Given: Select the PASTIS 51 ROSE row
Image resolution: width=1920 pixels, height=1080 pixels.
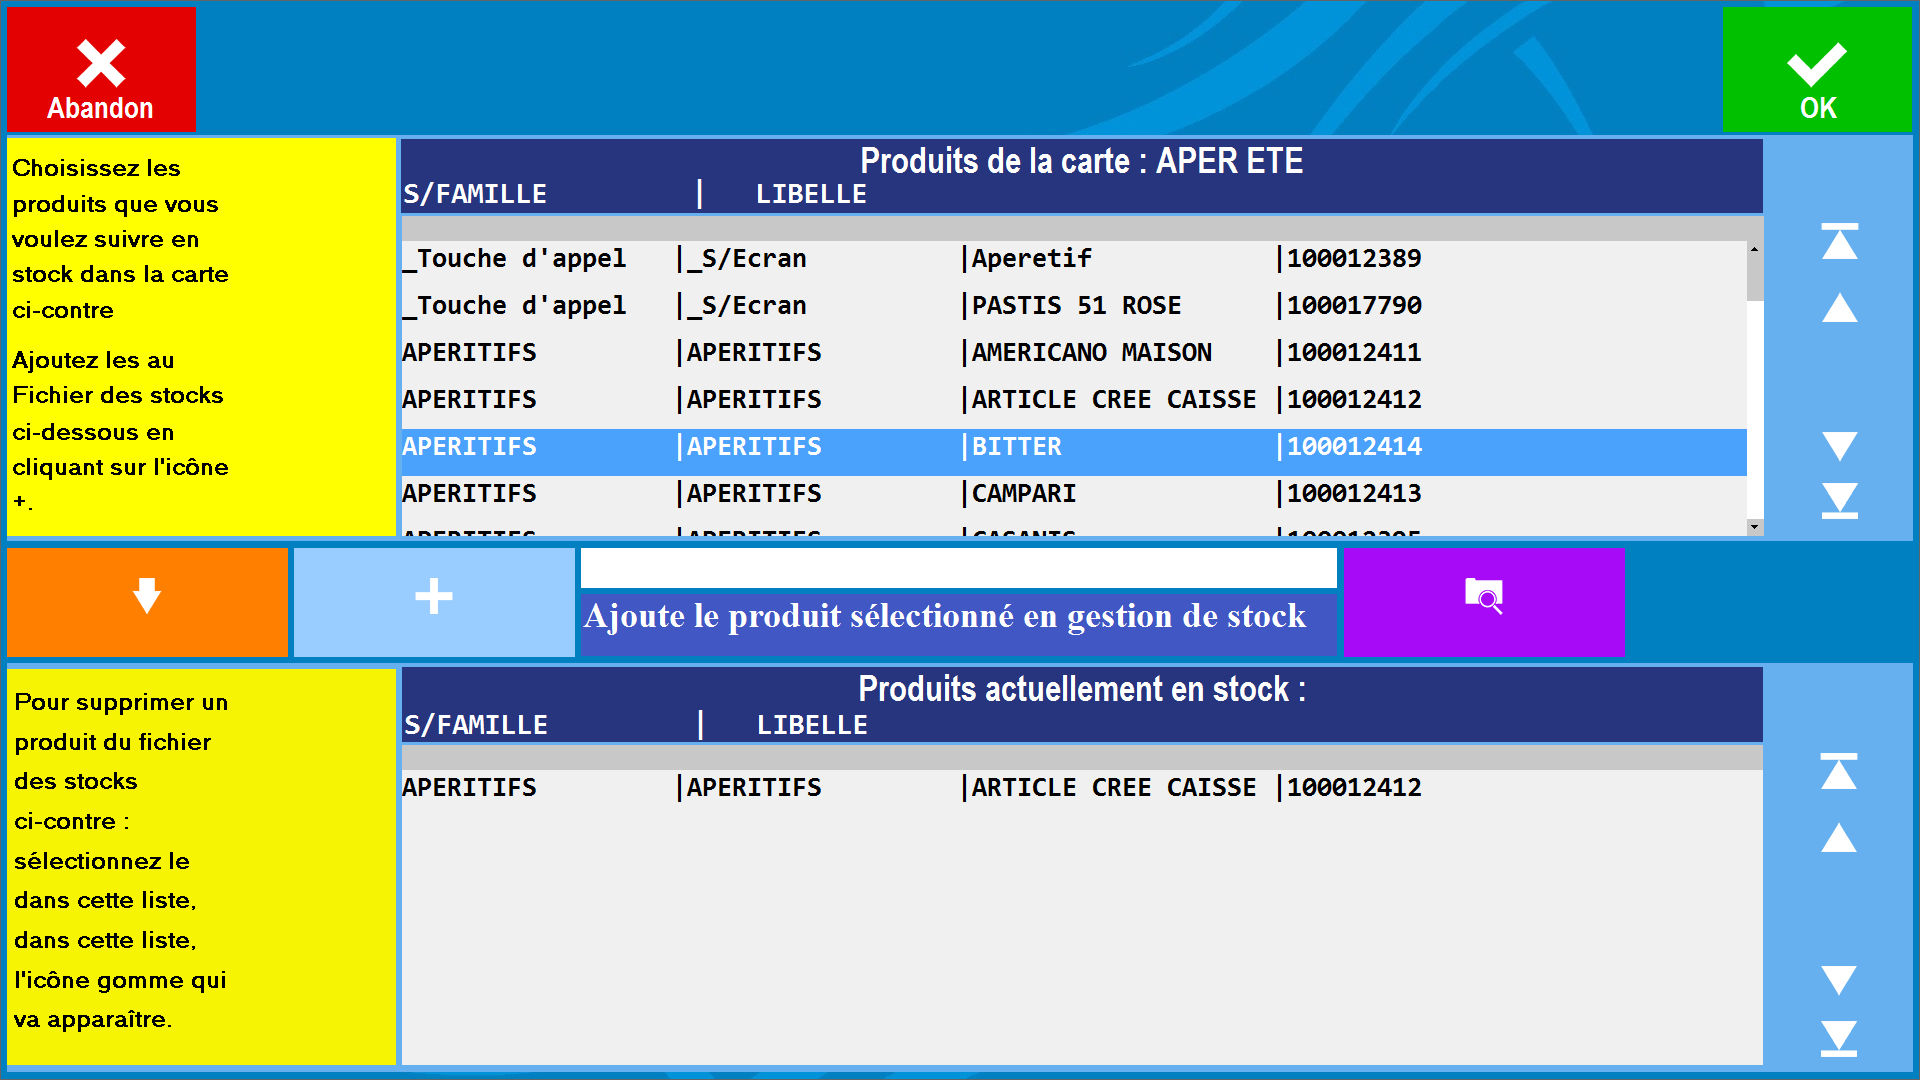Looking at the screenshot, I should (x=1074, y=305).
